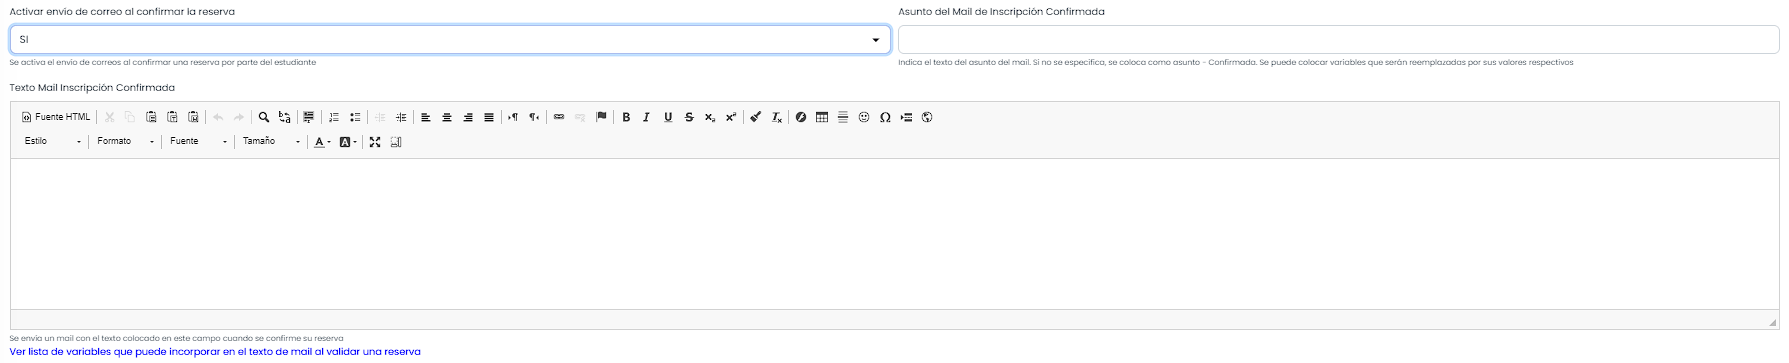
Task: Click the remove format icon
Action: pyautogui.click(x=777, y=117)
